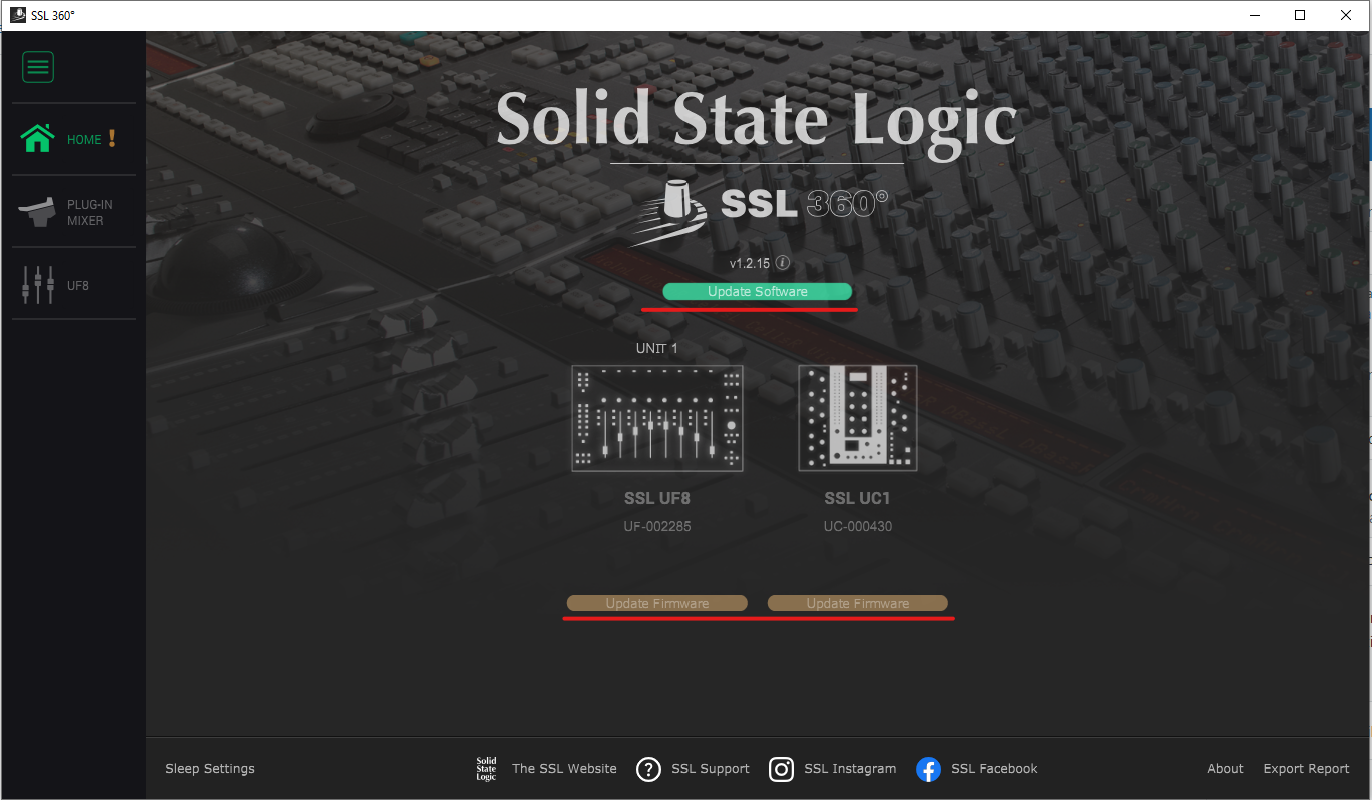Update Firmware for the SSL UF8
This screenshot has width=1372, height=800.
[x=657, y=603]
